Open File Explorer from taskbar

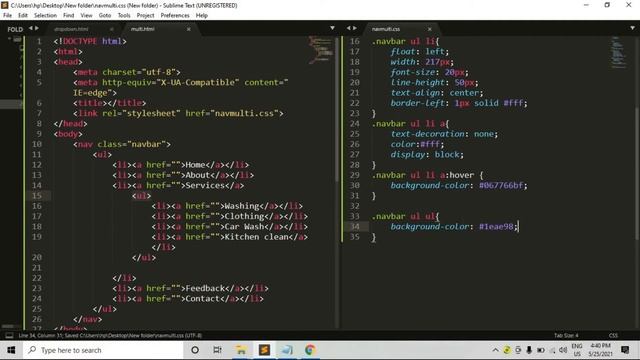(241, 350)
